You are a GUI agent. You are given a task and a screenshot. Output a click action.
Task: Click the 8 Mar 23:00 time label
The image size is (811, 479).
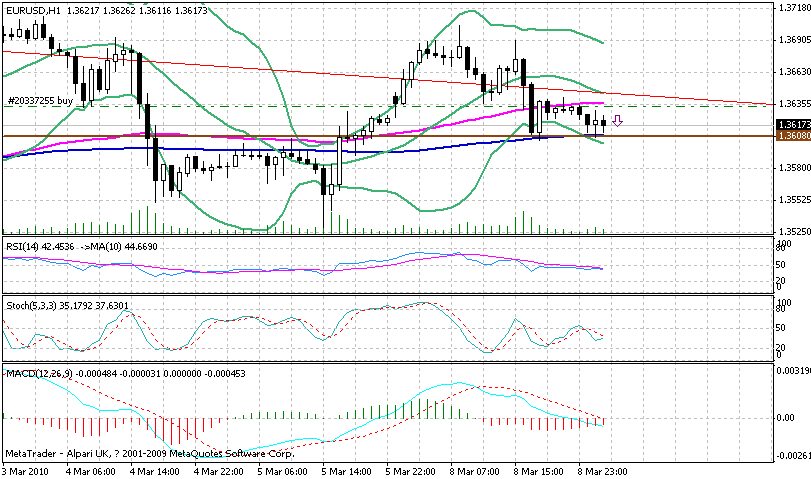[603, 472]
